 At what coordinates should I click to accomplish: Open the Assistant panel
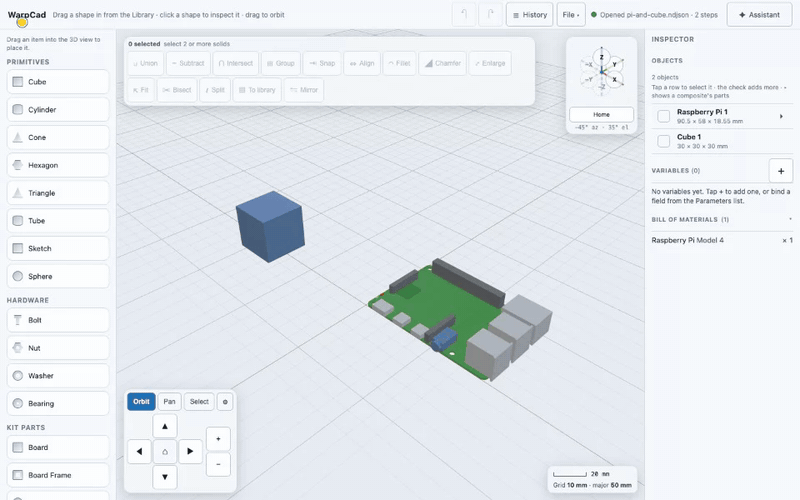(x=760, y=15)
